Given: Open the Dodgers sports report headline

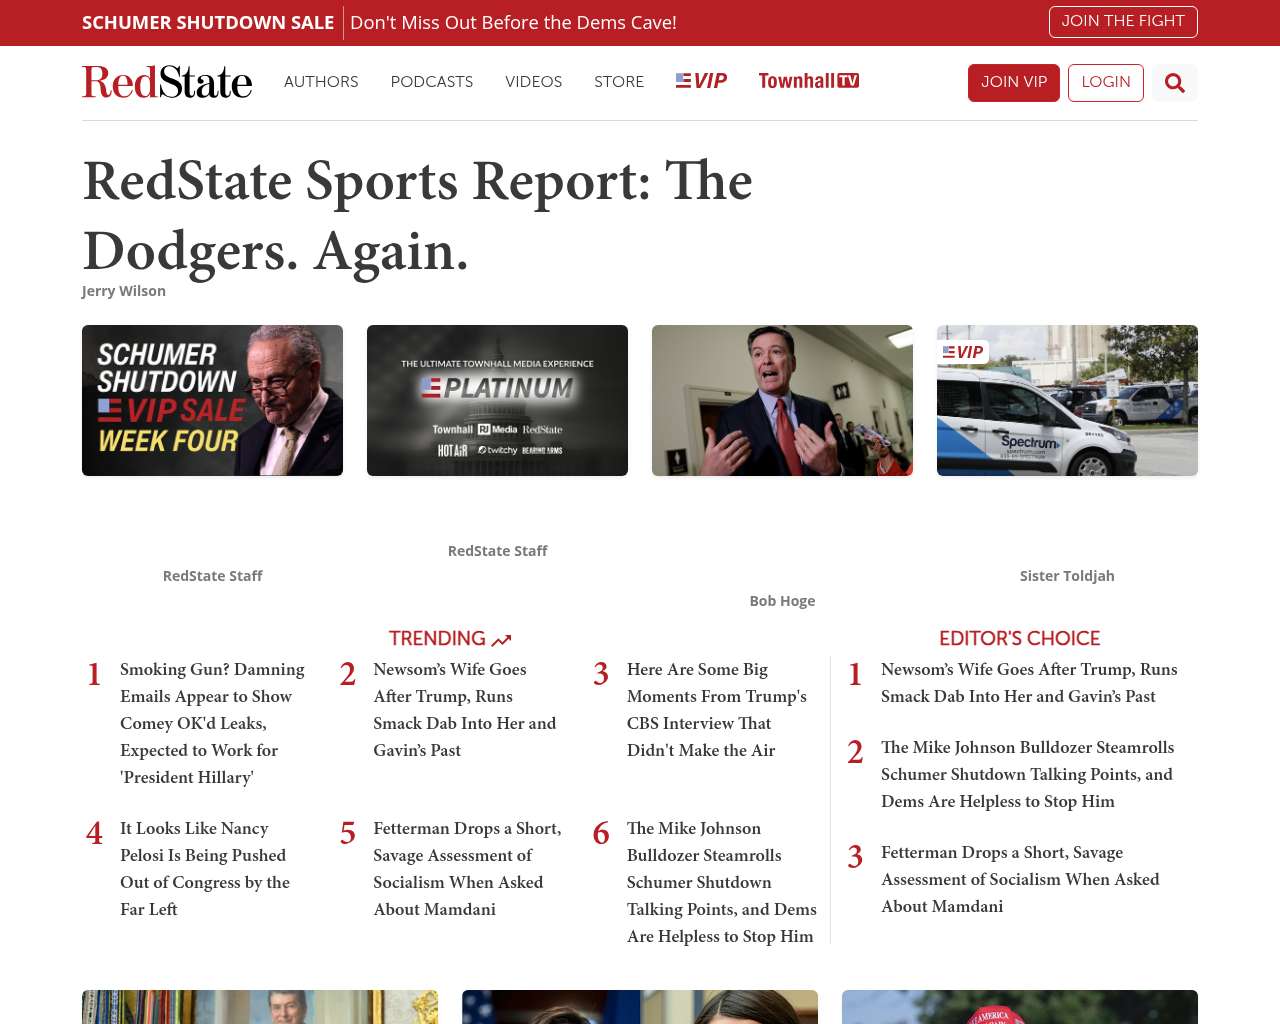Looking at the screenshot, I should [417, 215].
